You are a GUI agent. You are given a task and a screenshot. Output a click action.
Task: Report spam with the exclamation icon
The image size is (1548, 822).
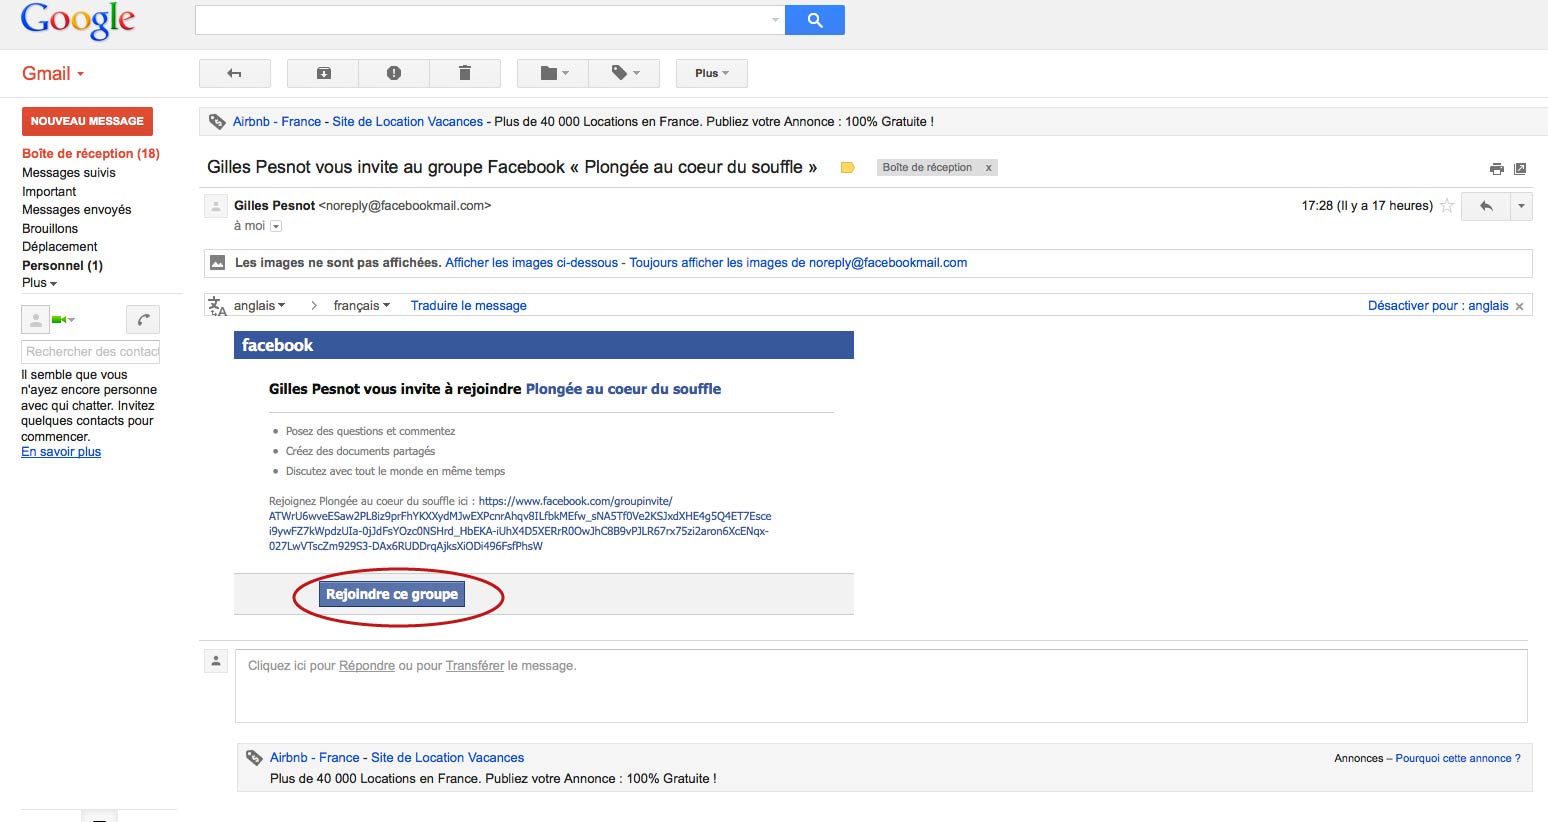394,73
